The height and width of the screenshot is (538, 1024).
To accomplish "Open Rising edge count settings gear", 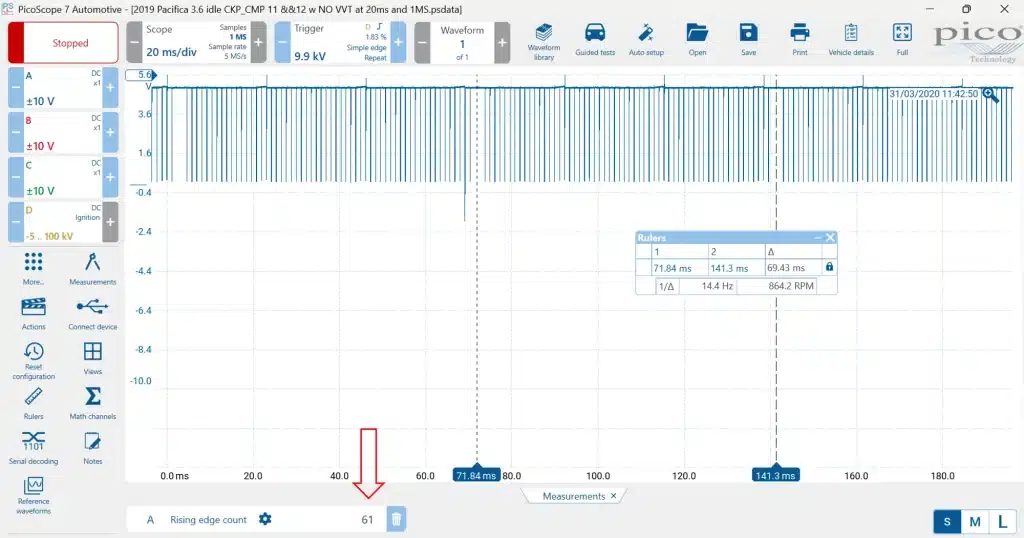I will (264, 519).
